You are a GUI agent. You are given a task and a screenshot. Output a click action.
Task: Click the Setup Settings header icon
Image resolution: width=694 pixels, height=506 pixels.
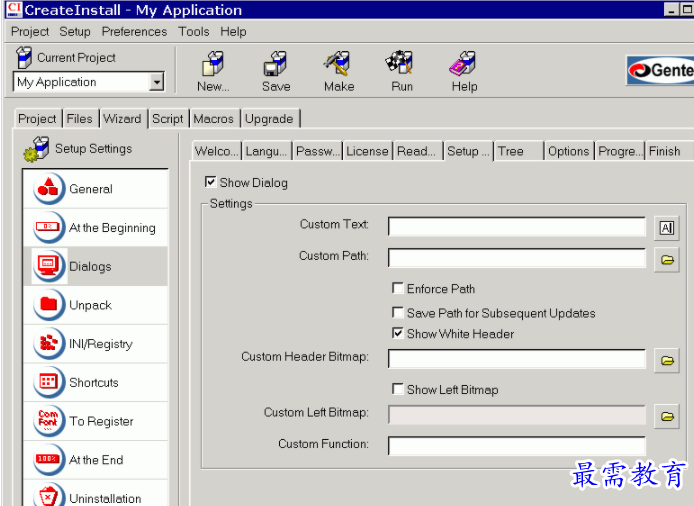point(36,149)
